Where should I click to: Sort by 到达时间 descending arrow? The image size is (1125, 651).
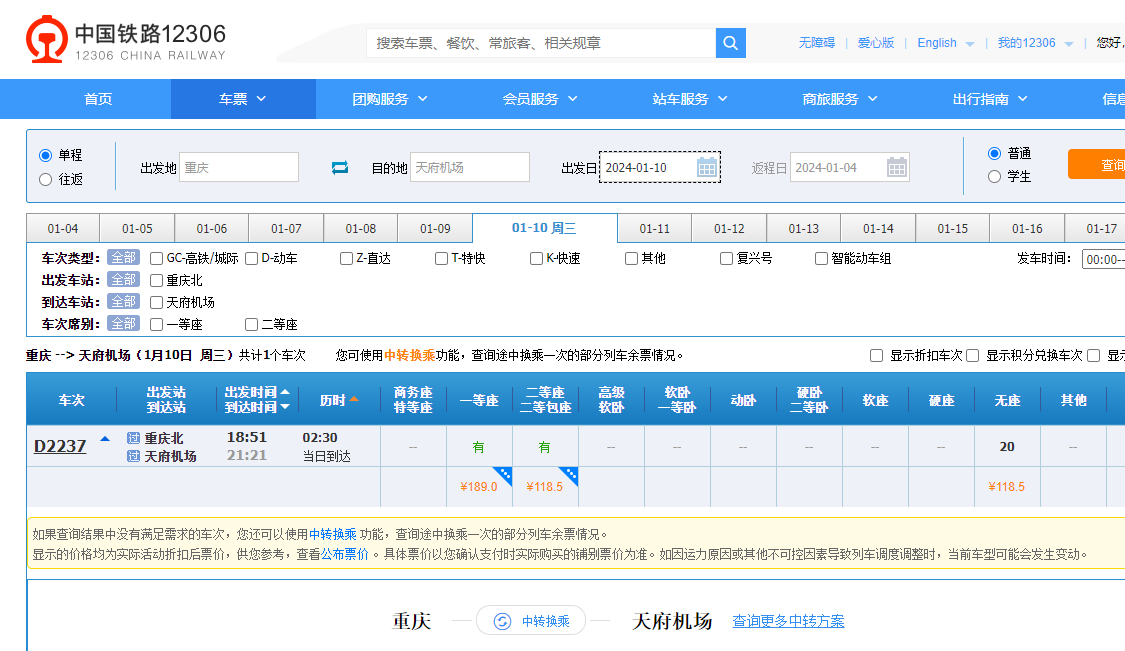pyautogui.click(x=285, y=407)
